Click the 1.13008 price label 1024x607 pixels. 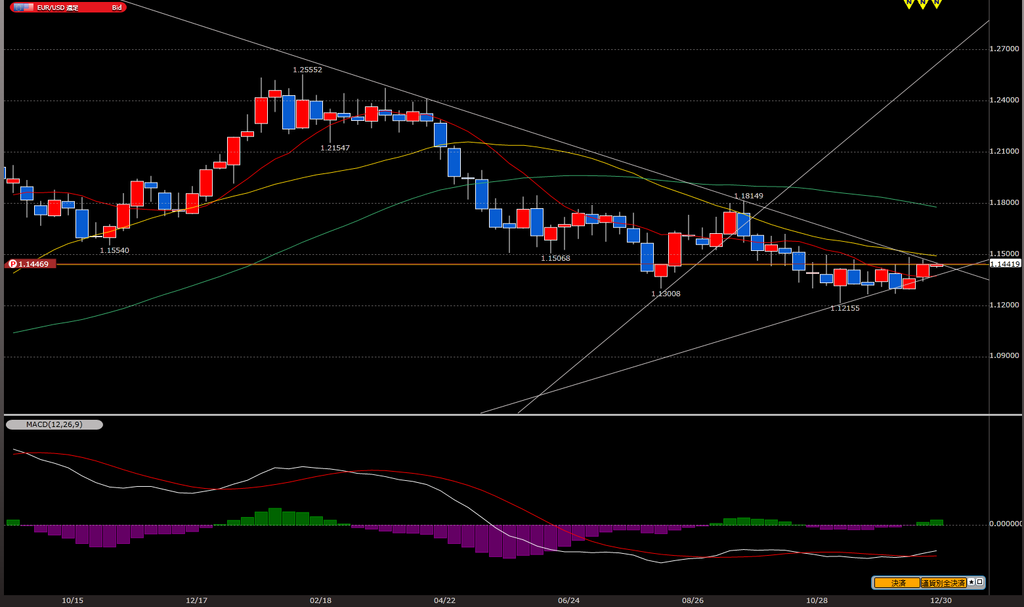point(665,294)
